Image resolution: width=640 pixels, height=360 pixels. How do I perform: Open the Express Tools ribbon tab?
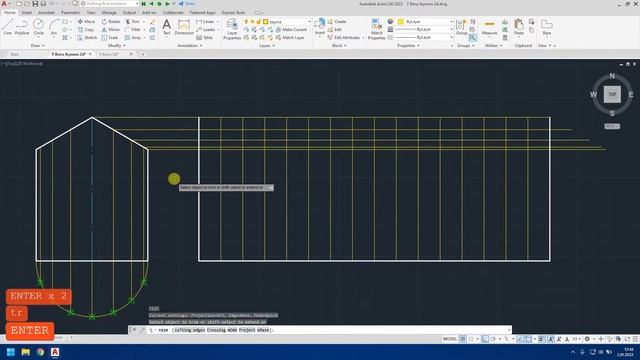tap(233, 13)
